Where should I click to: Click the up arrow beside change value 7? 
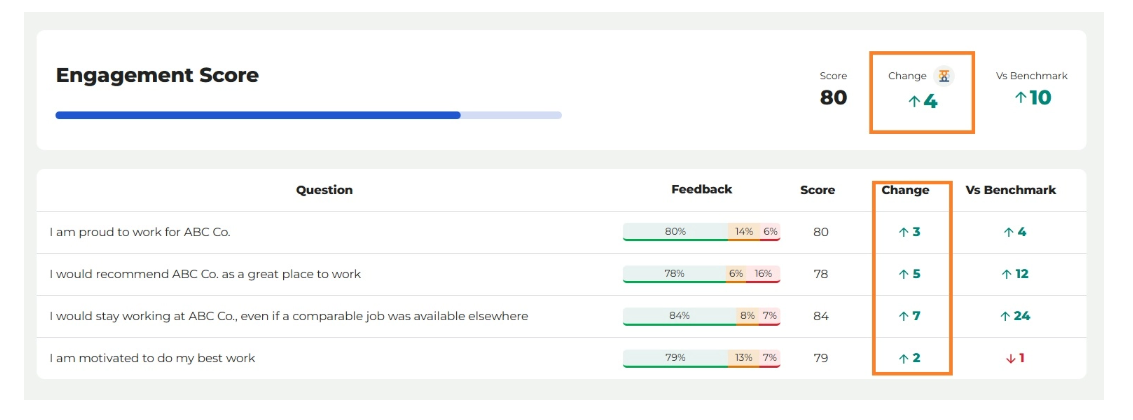(x=903, y=316)
